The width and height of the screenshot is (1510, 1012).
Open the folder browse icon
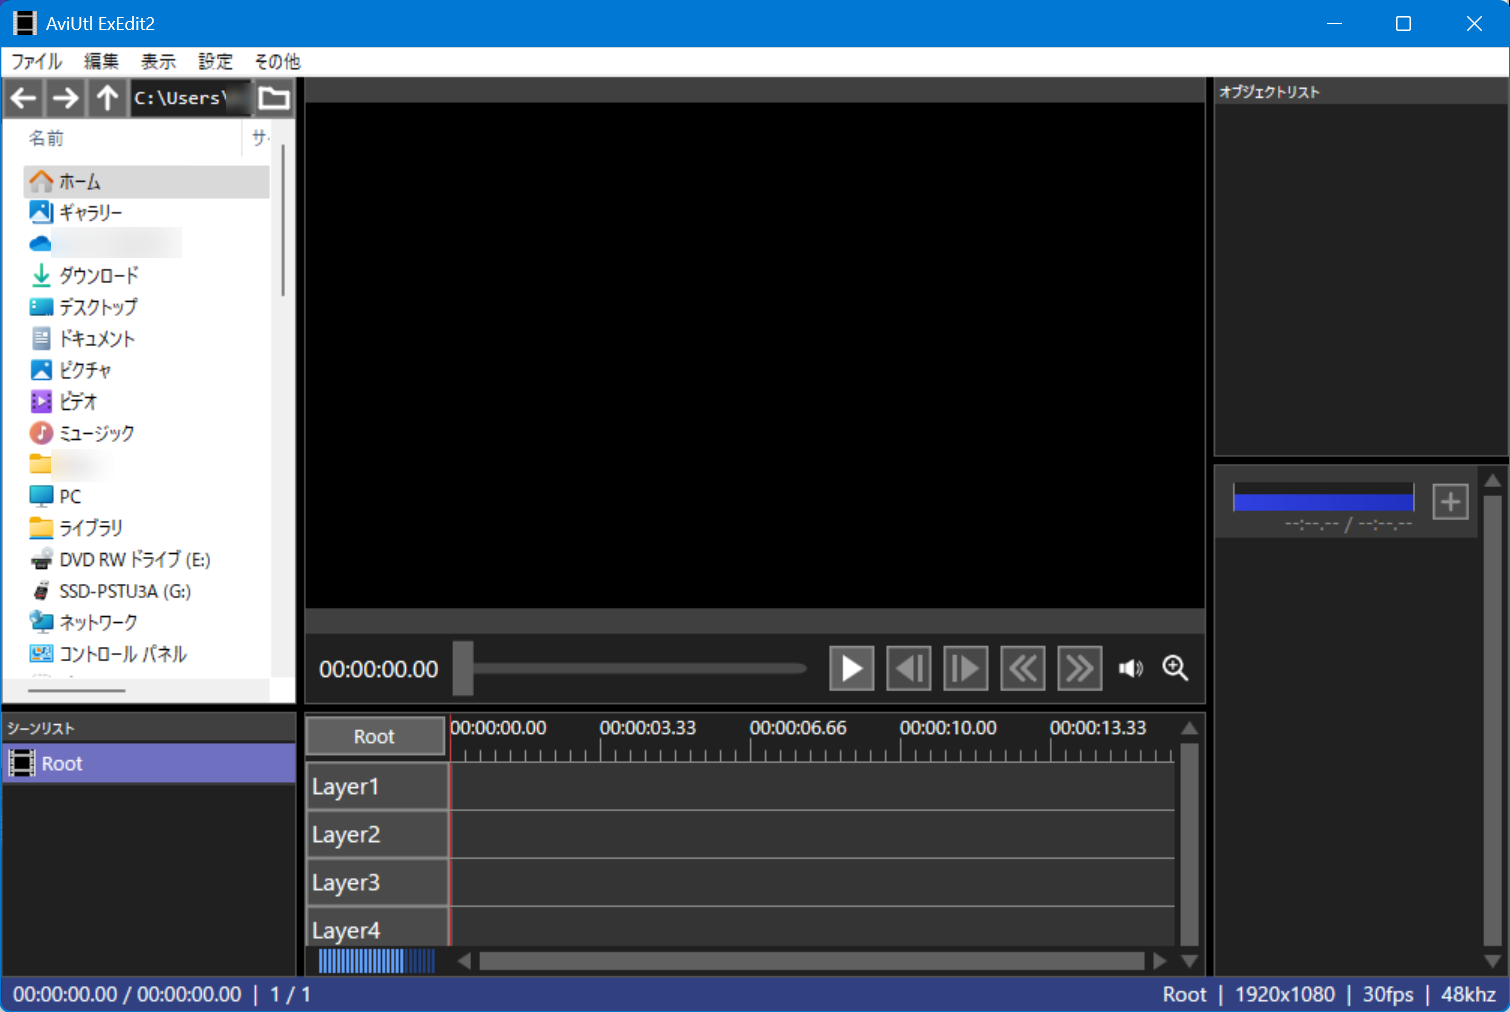(273, 98)
